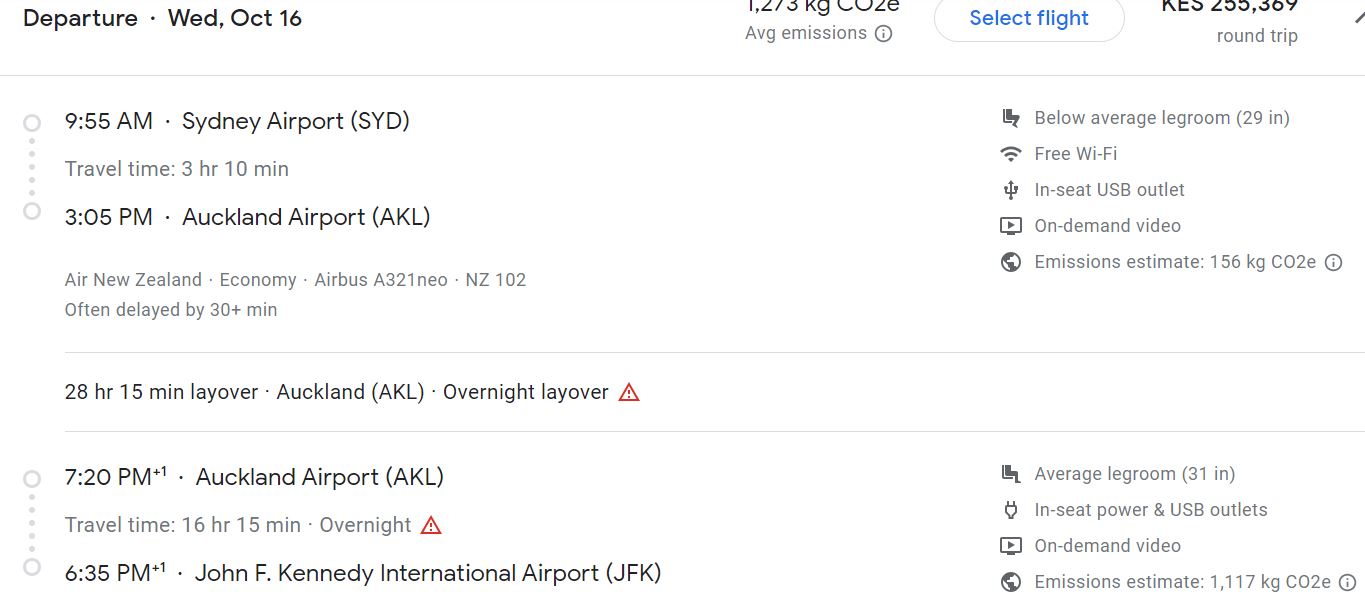The image size is (1365, 613).
Task: Open info for 1,117 kg CO2e emissions estimate
Action: (x=1347, y=581)
